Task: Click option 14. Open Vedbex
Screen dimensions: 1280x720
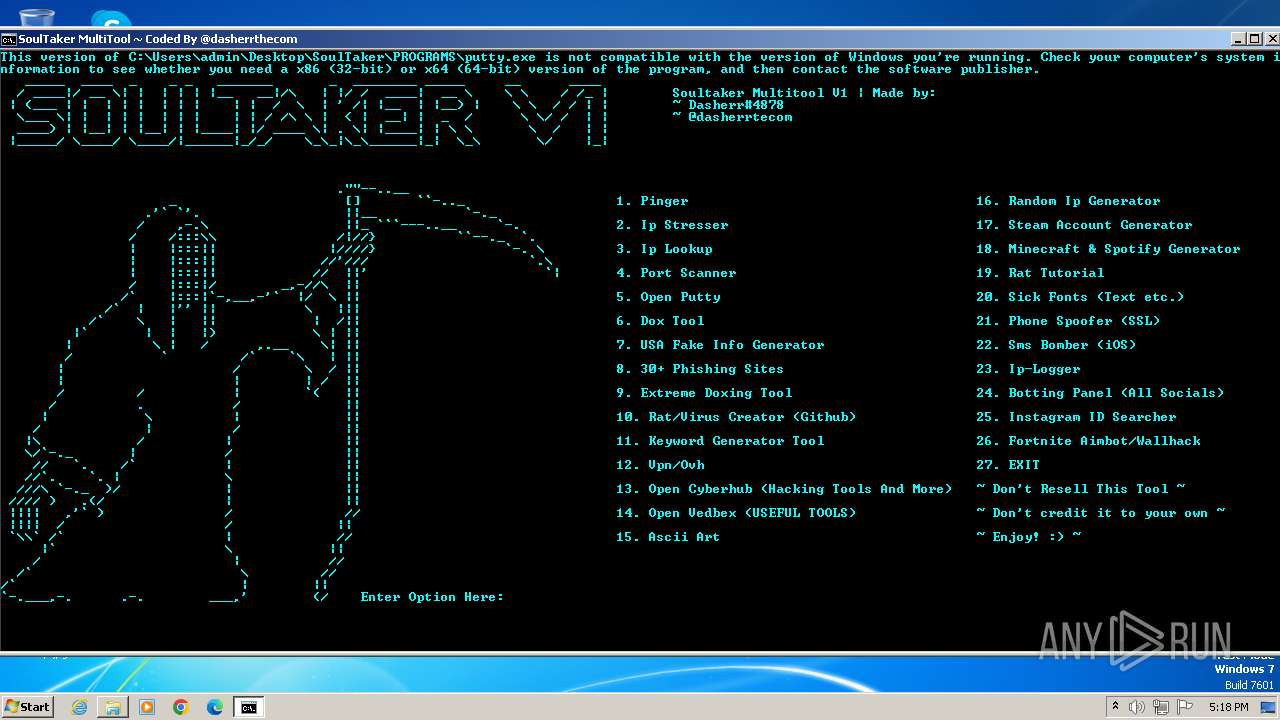Action: tap(736, 513)
